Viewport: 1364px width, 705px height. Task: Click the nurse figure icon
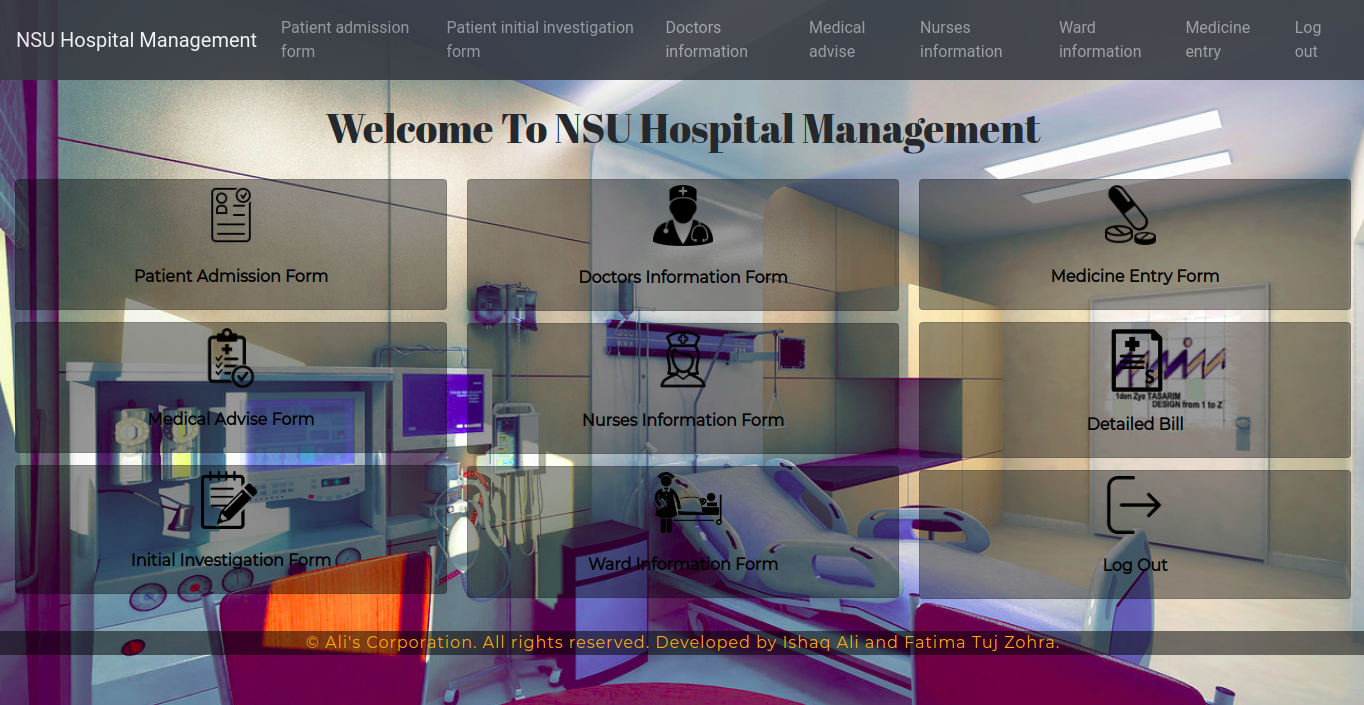683,359
